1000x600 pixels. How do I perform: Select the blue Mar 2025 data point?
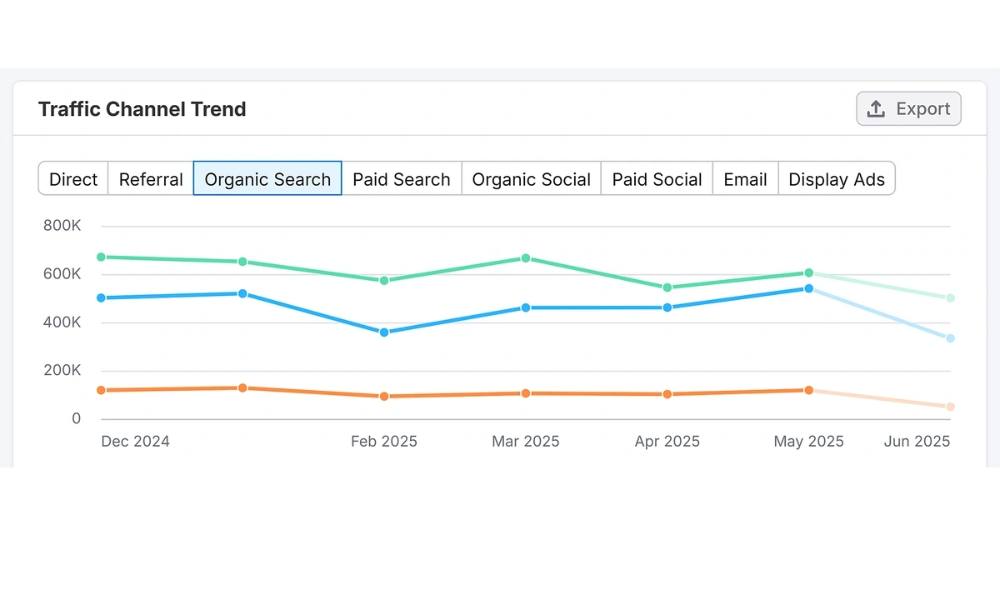(x=525, y=307)
